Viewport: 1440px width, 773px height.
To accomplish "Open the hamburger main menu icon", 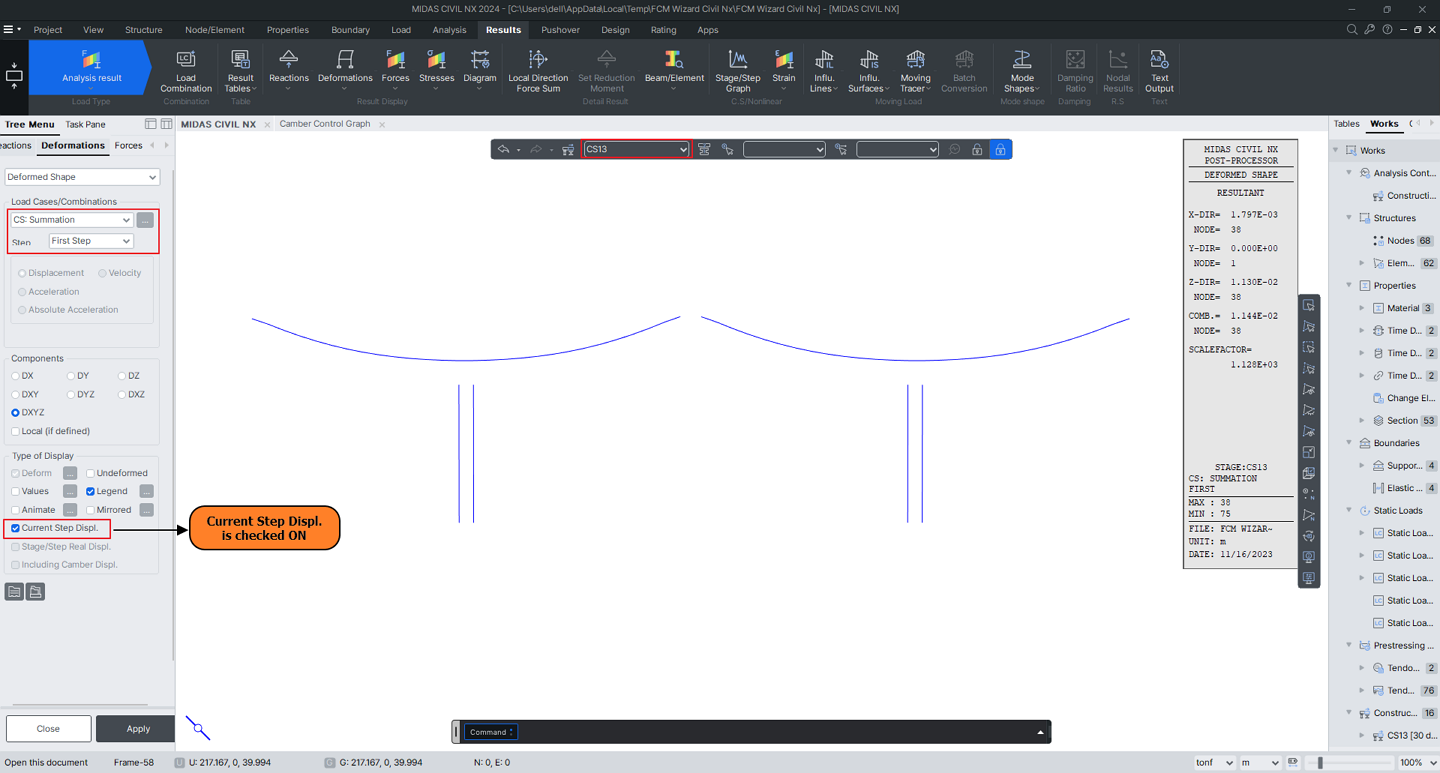I will [x=9, y=30].
